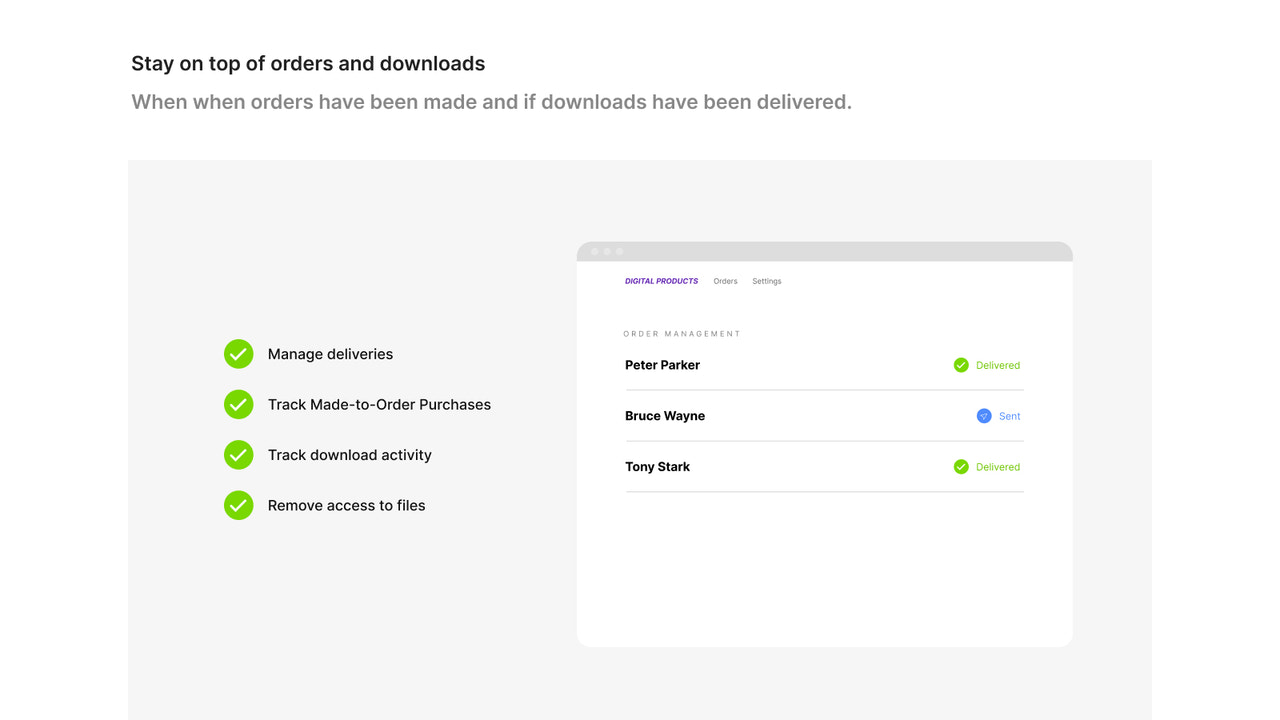Image resolution: width=1280 pixels, height=720 pixels.
Task: Select the Peter Parker order row
Action: click(x=824, y=365)
